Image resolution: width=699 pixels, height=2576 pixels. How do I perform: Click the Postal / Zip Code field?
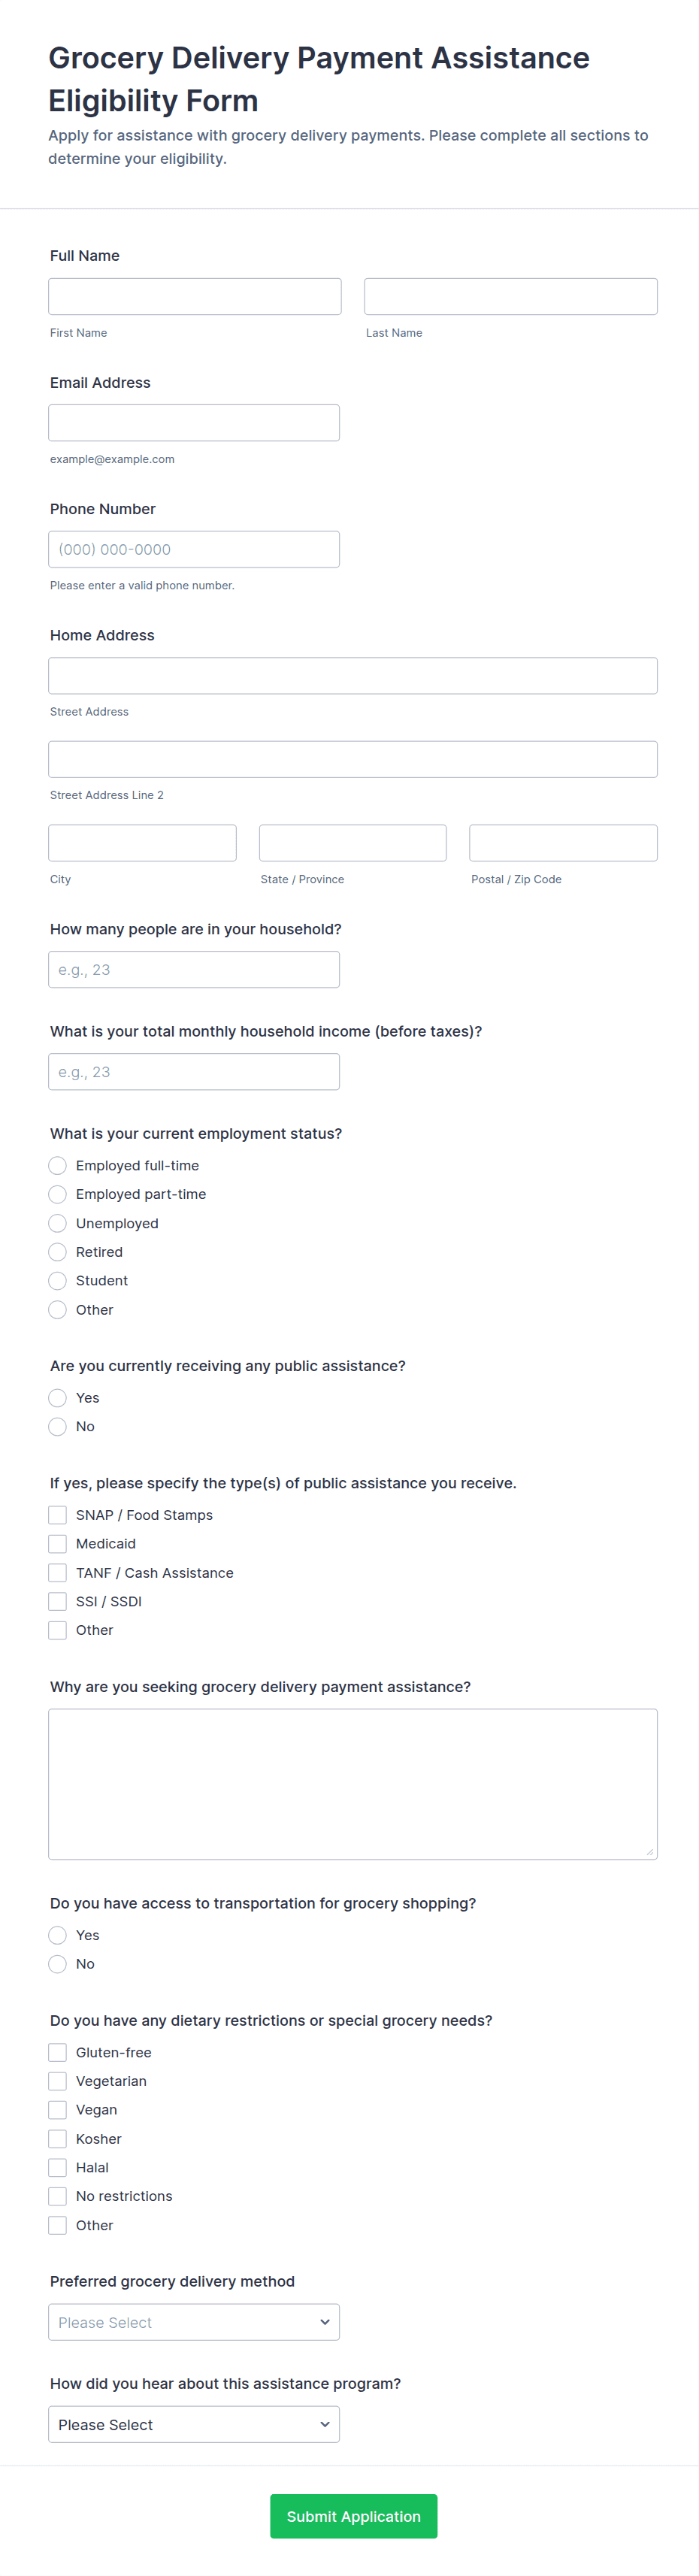pos(563,843)
